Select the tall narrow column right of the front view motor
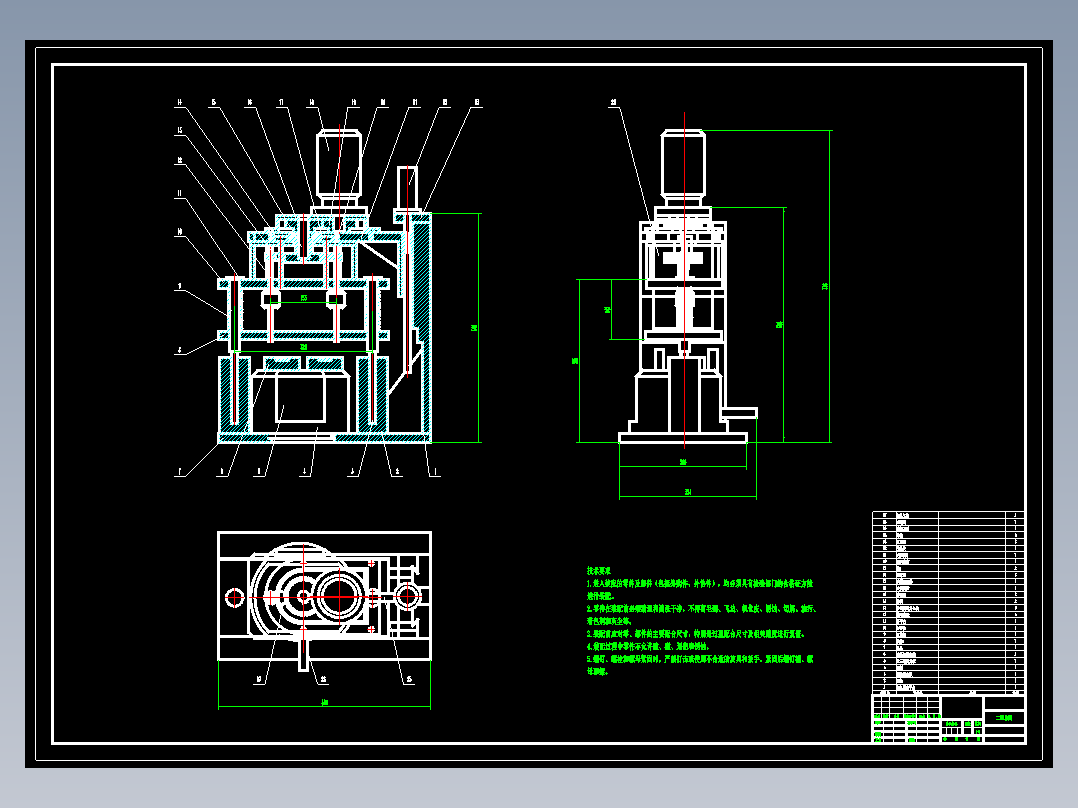Image resolution: width=1078 pixels, height=808 pixels. [407, 188]
